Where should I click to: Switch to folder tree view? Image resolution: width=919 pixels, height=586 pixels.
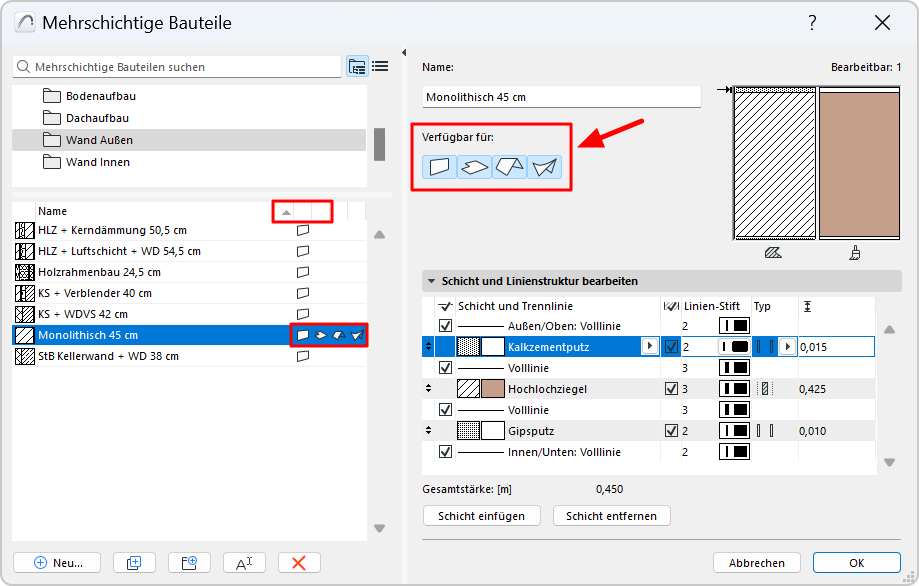(x=357, y=66)
